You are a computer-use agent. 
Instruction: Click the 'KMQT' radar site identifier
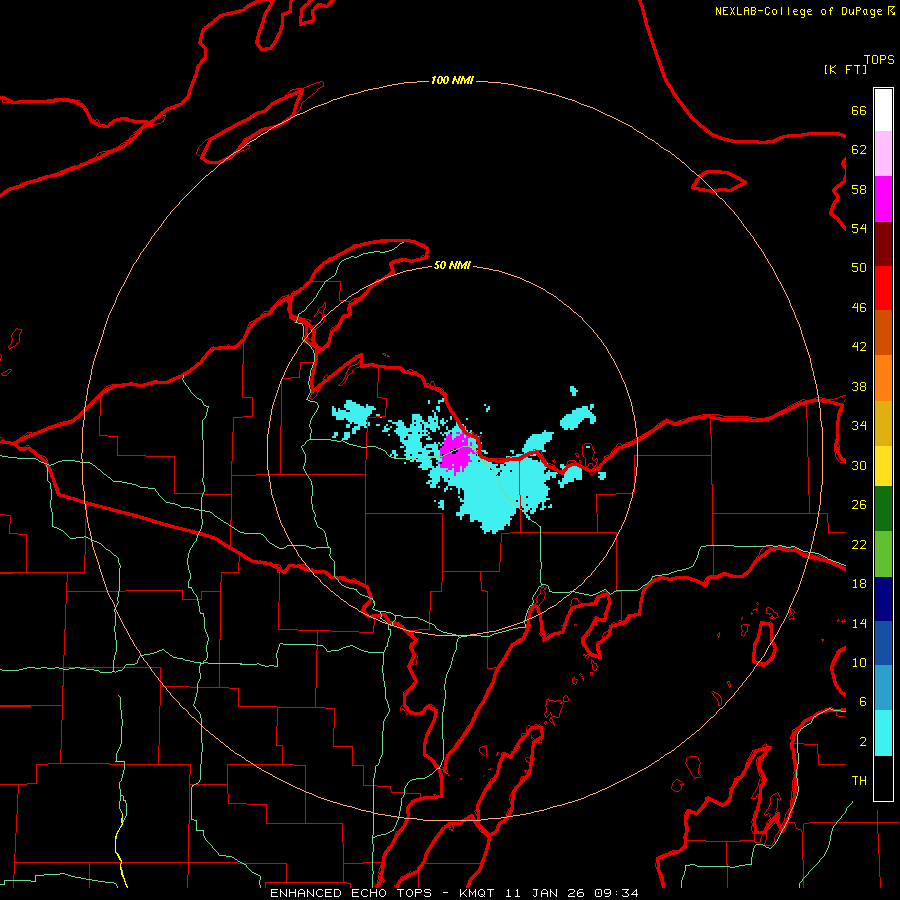(479, 893)
